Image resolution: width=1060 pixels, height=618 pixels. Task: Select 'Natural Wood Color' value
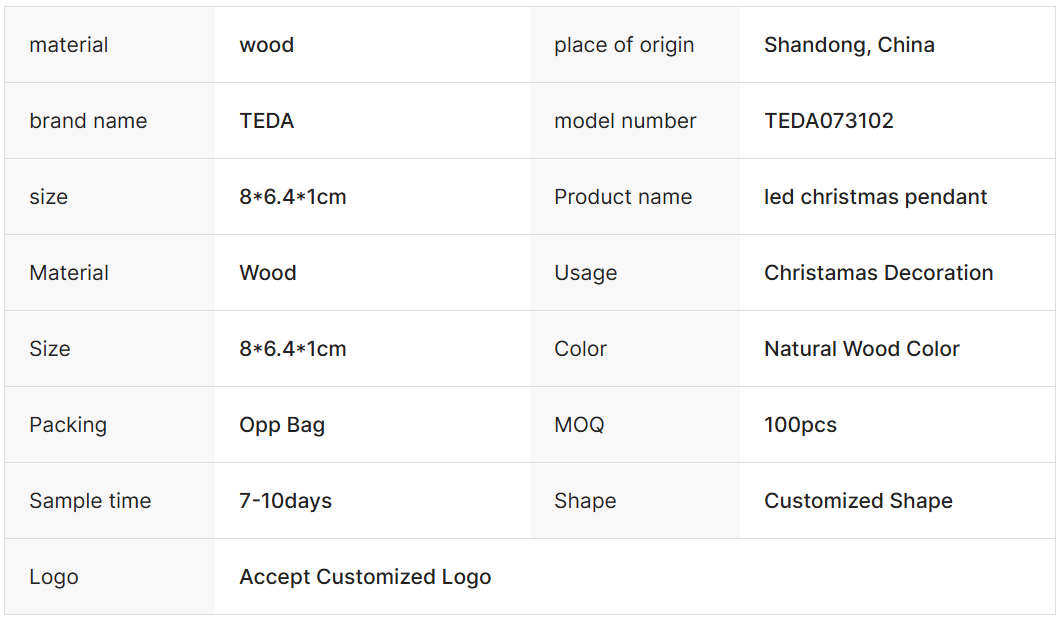pos(861,349)
